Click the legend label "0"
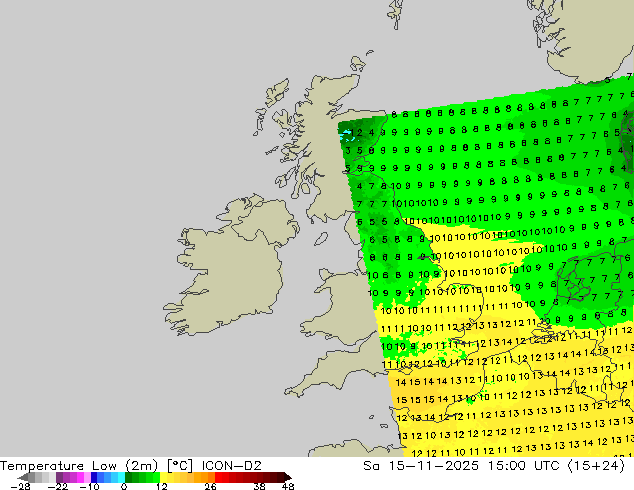This screenshot has height=490, width=634. coord(124,486)
